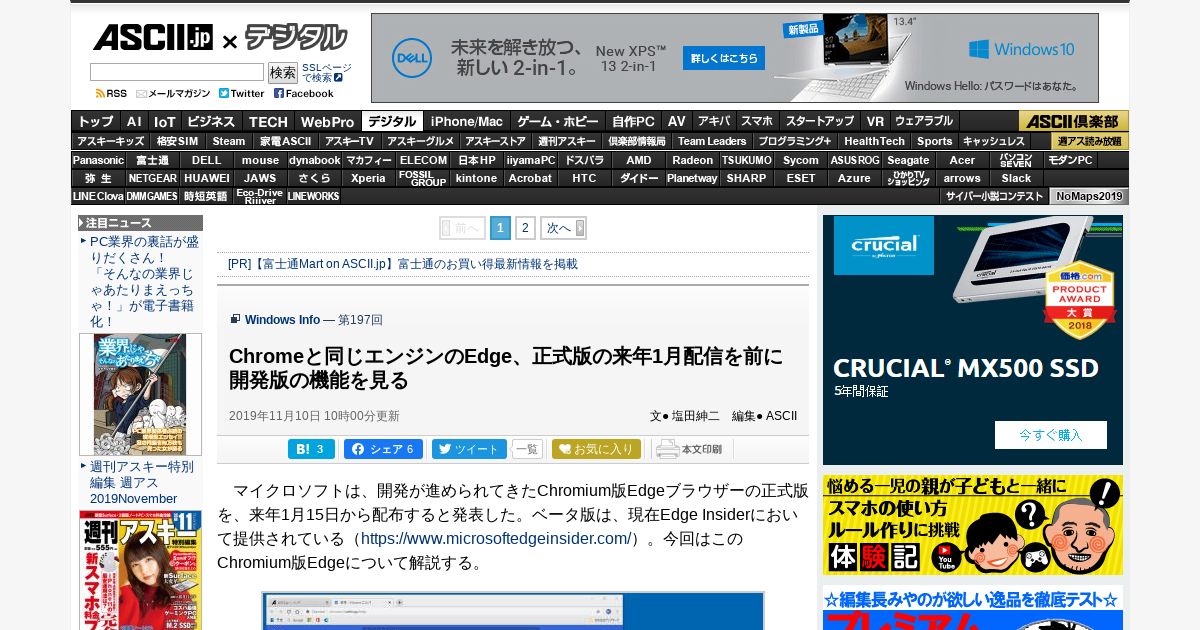Click 今すぐ購入 on the Crucial ad

(1050, 435)
